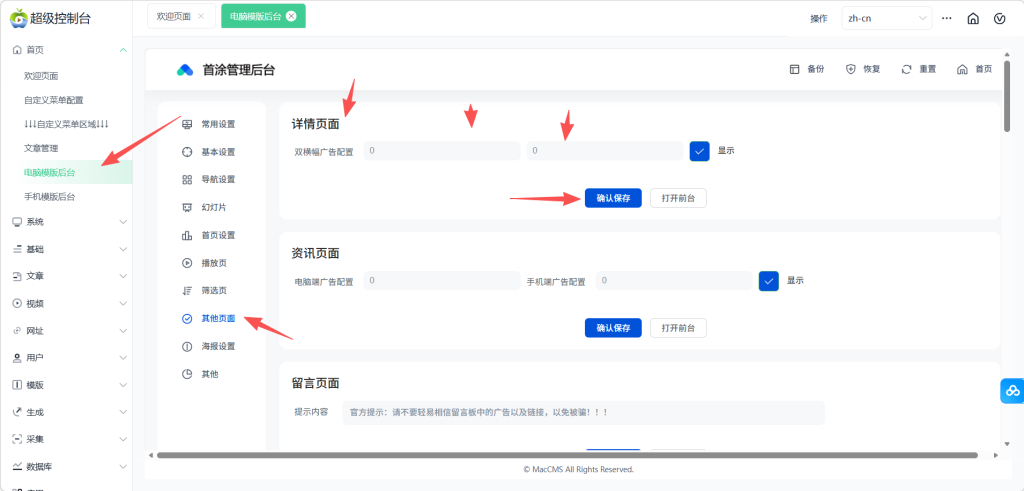Open the three-dots more menu
The image size is (1024, 491).
(x=946, y=18)
